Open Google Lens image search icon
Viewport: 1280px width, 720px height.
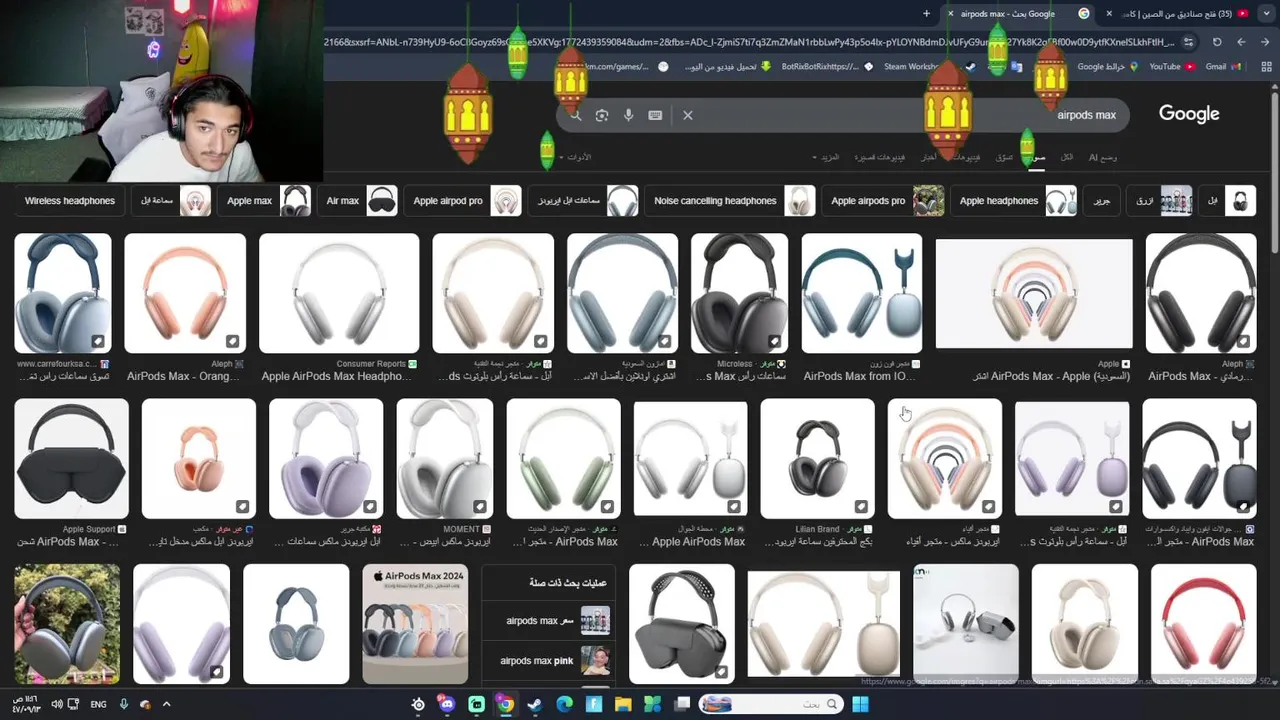pyautogui.click(x=602, y=115)
